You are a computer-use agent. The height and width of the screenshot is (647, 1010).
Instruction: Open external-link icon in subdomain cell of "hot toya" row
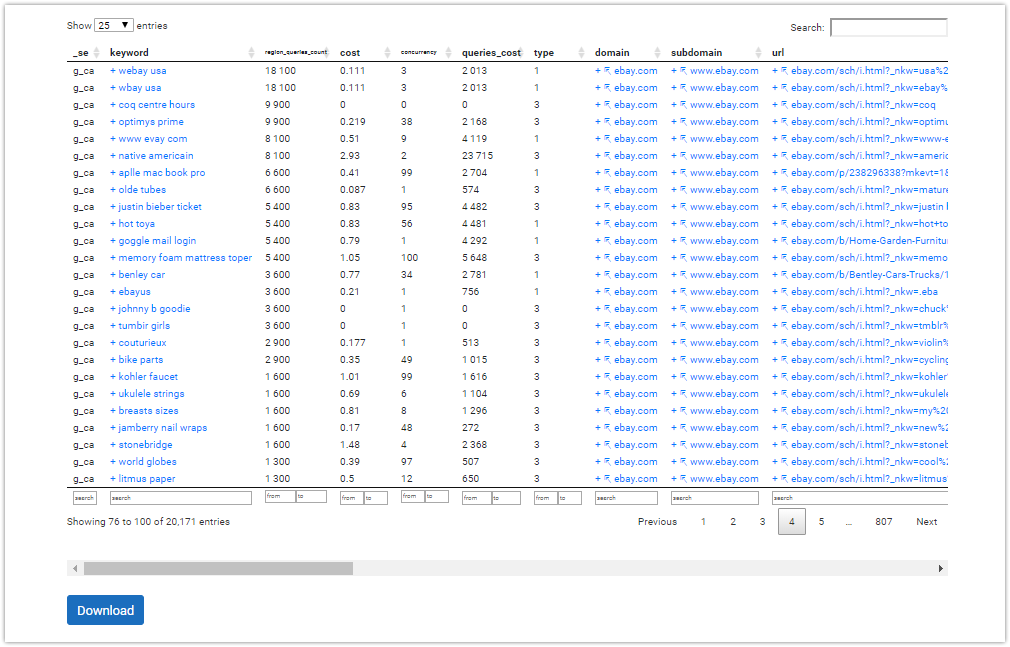pyautogui.click(x=683, y=224)
